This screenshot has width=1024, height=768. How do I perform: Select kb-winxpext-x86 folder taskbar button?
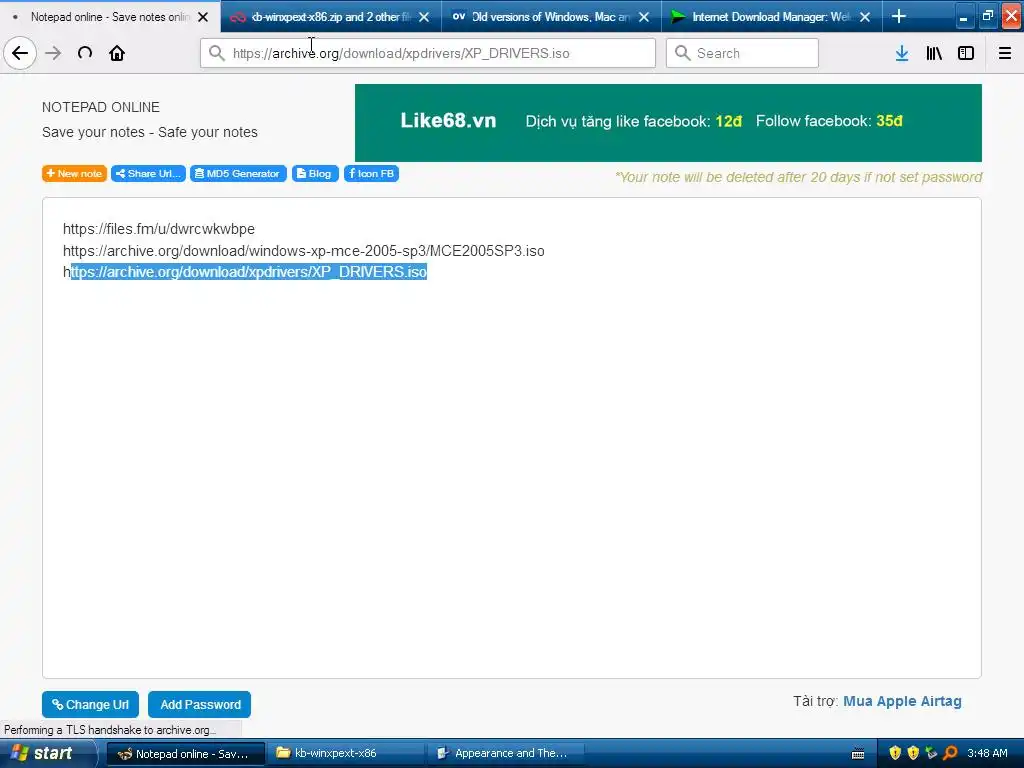346,754
